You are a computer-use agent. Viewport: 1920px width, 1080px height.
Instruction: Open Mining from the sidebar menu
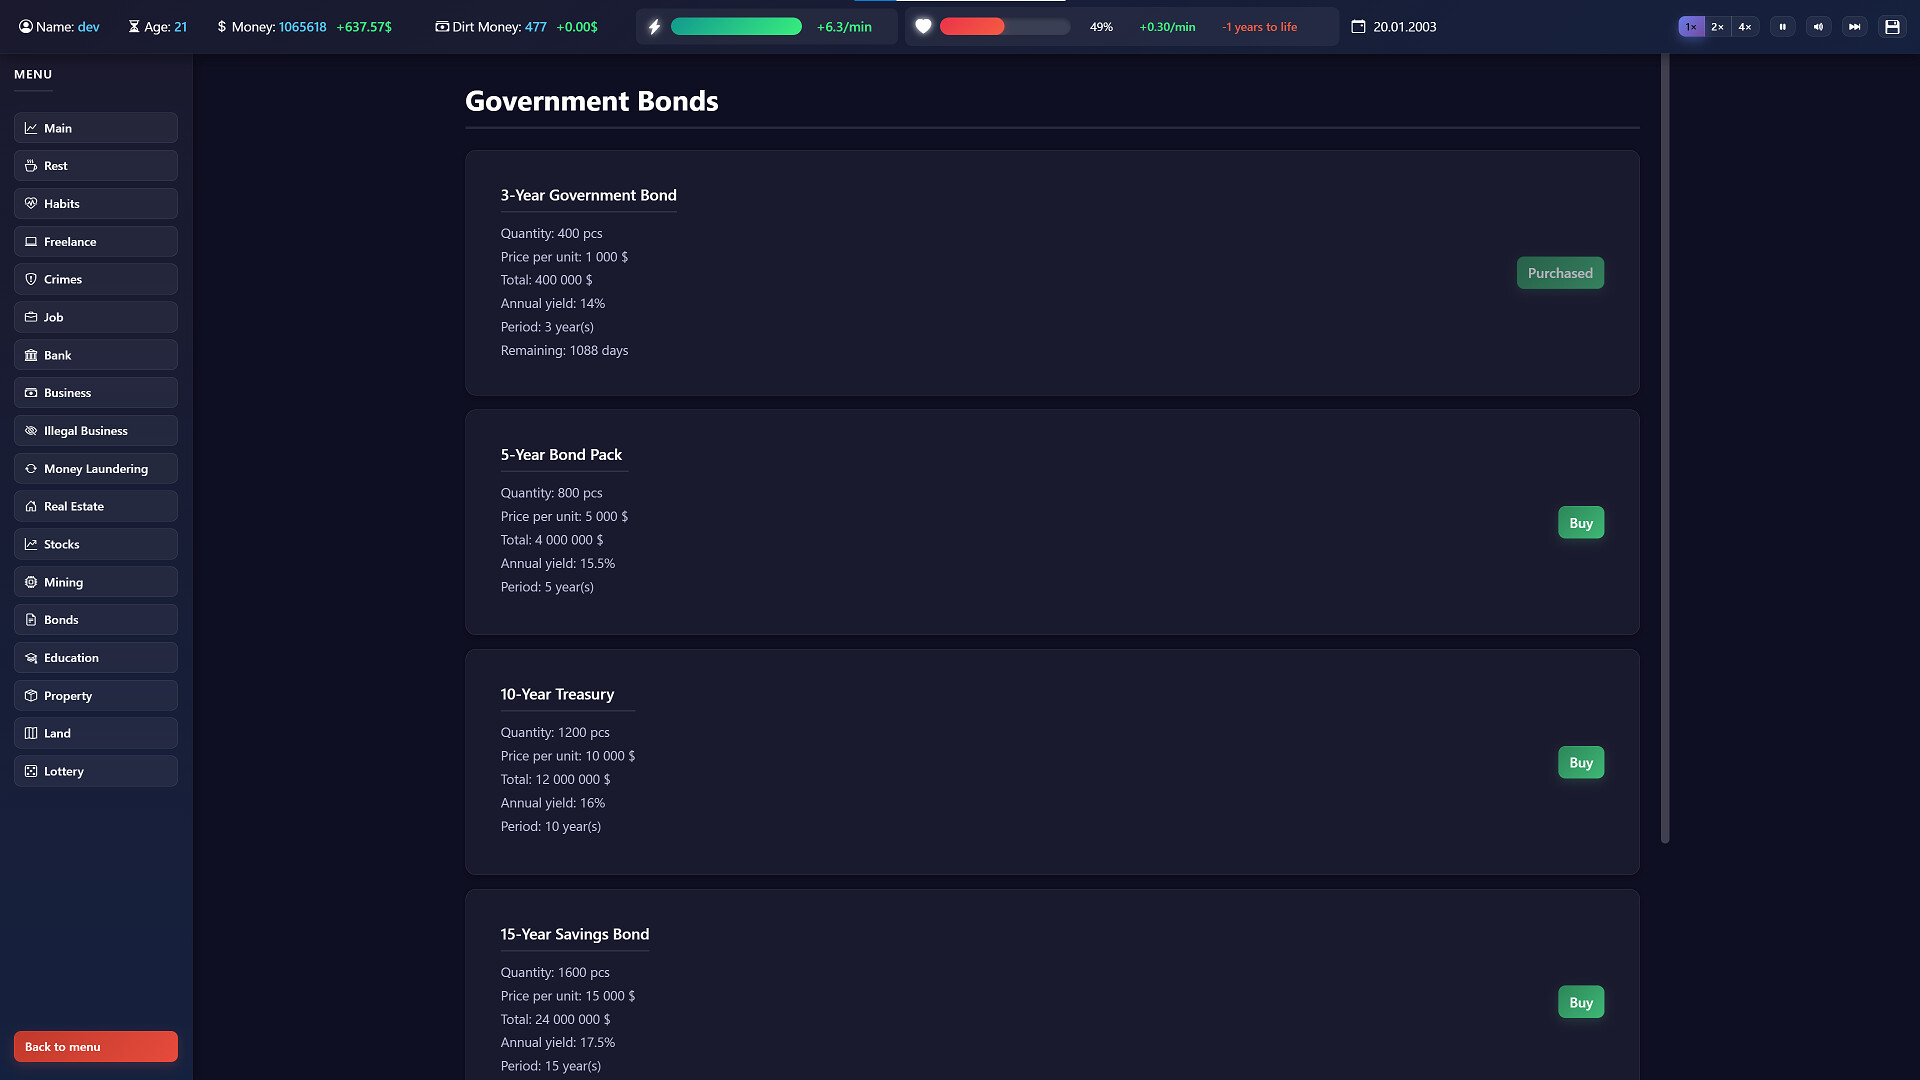[x=96, y=582]
